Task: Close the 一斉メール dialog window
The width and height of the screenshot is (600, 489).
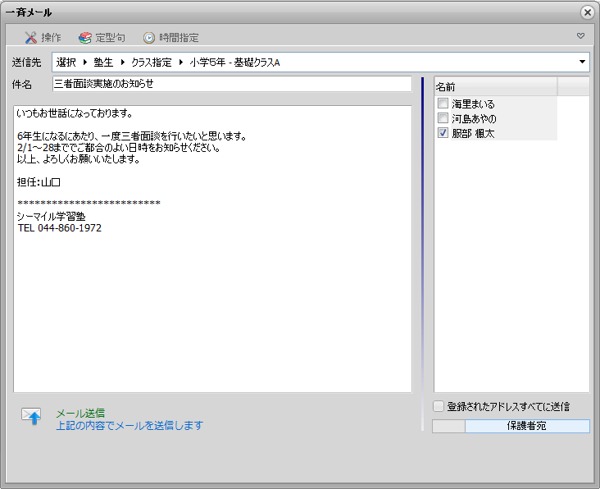Action: (586, 12)
